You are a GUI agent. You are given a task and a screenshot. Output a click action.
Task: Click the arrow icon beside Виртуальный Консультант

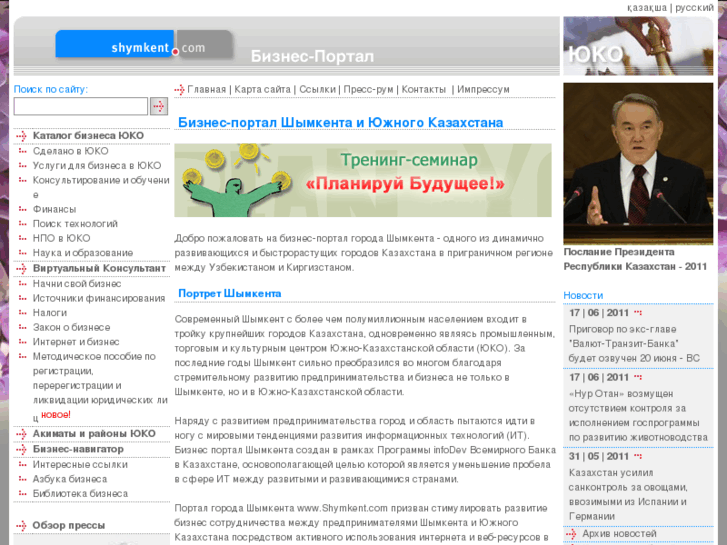click(21, 269)
